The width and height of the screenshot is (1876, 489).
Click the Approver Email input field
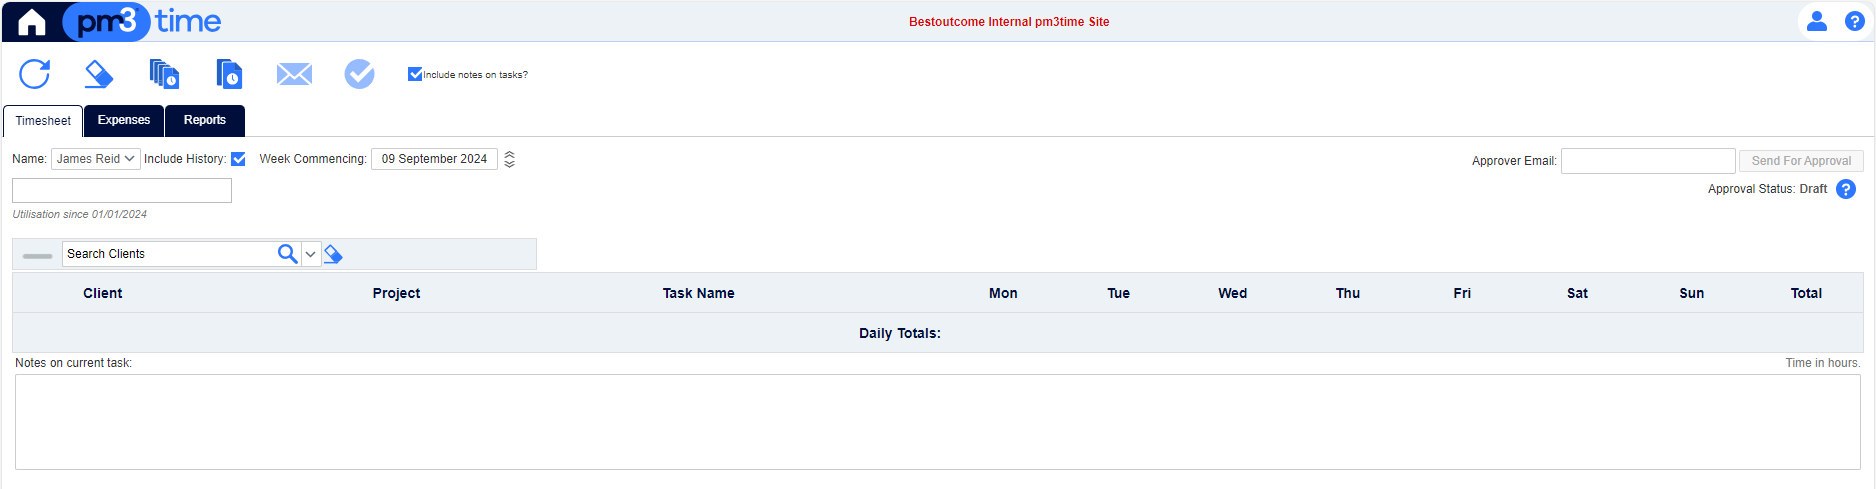click(1648, 161)
